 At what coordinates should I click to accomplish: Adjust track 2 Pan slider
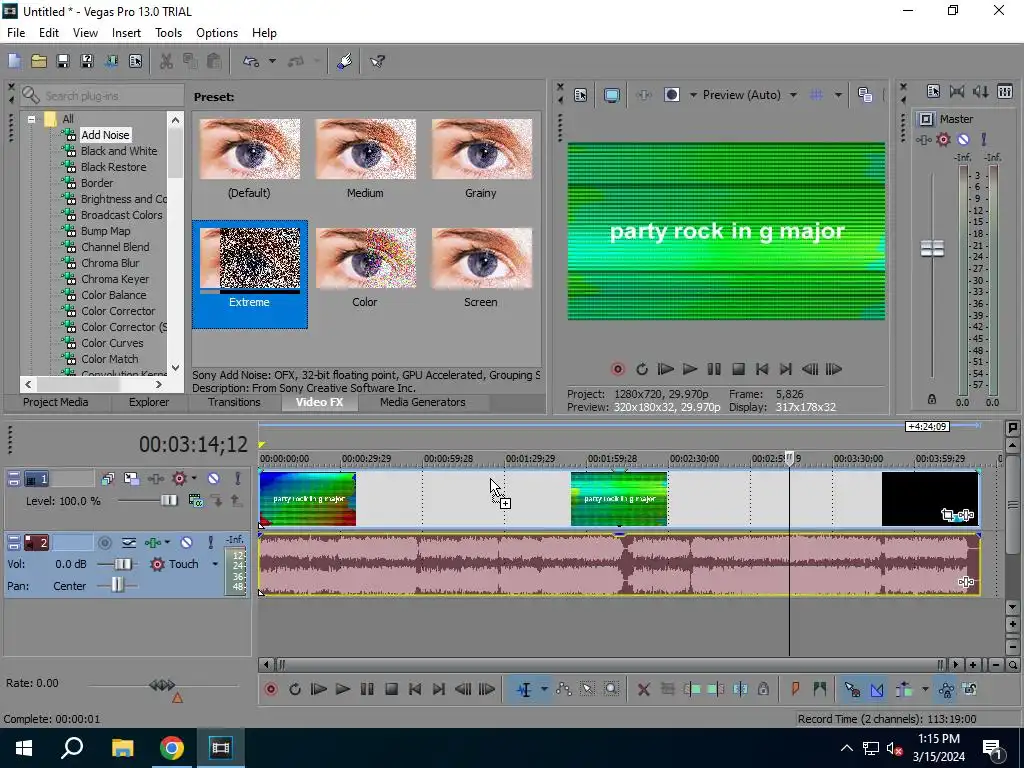(117, 584)
